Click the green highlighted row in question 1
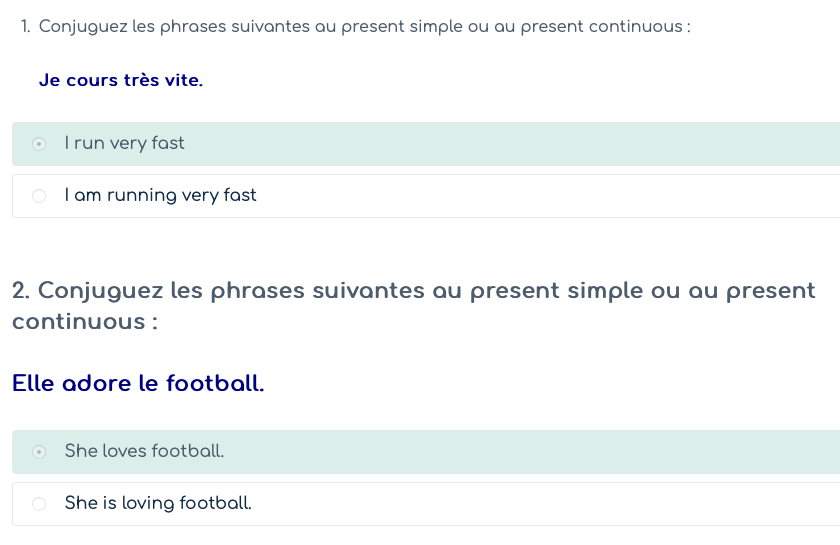This screenshot has width=840, height=545. tap(500, 144)
